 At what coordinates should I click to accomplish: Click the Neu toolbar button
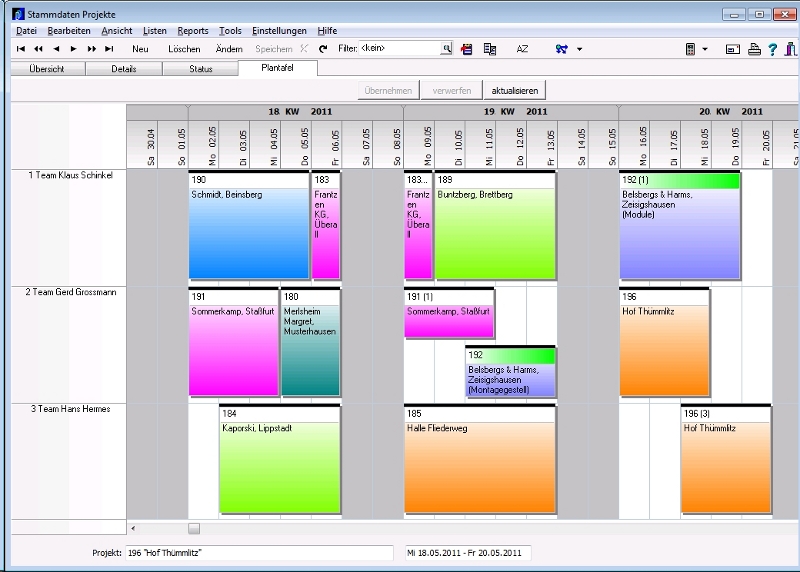tap(140, 49)
